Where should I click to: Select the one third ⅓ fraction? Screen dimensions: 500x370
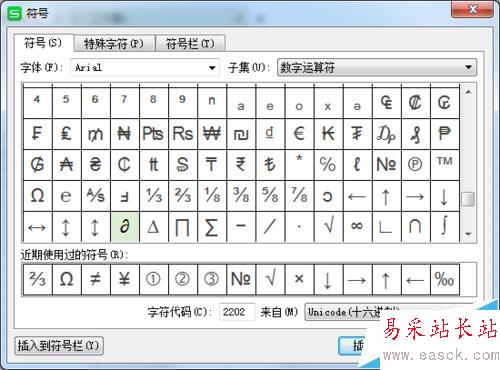[x=154, y=196]
